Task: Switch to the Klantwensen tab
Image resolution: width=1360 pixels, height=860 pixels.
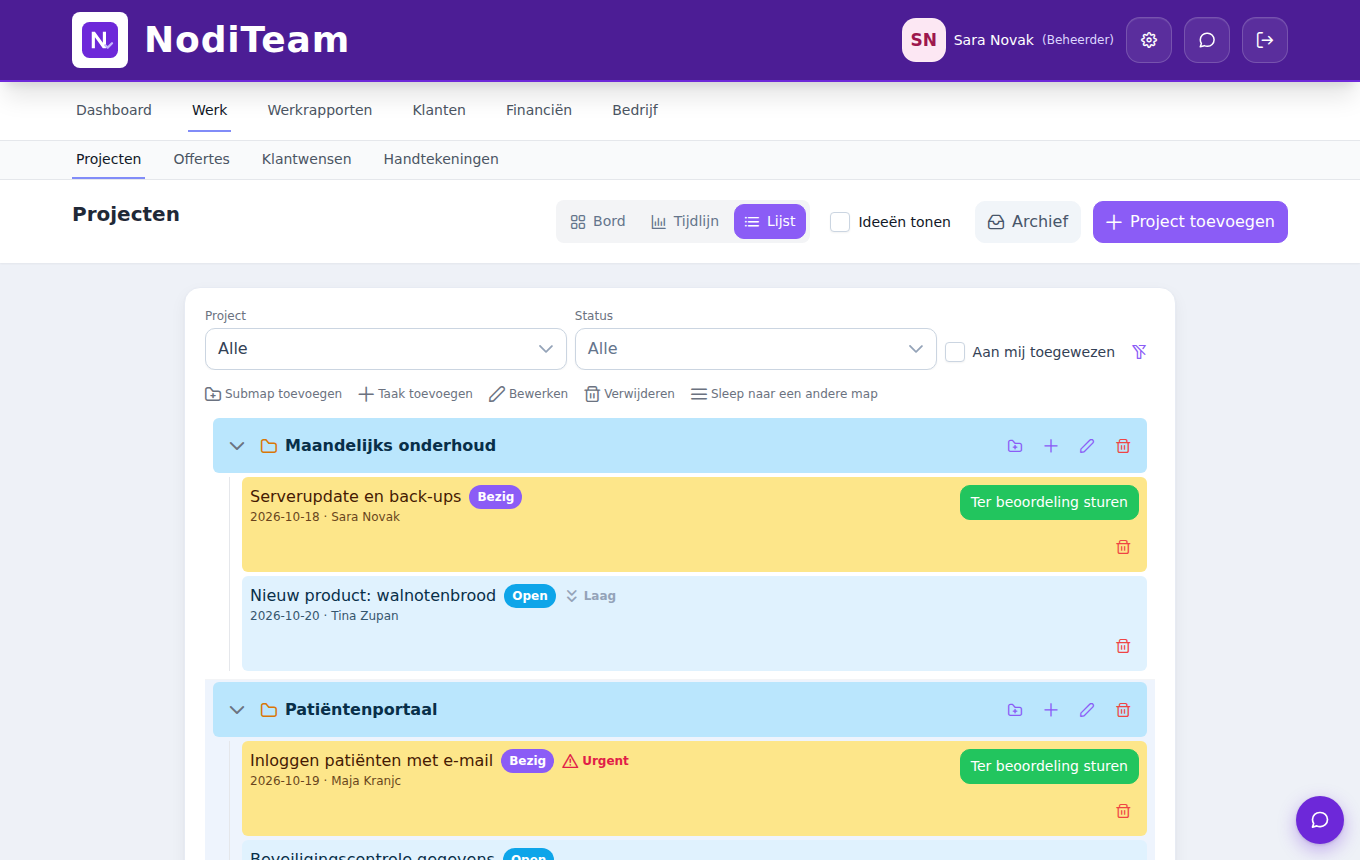Action: point(307,159)
